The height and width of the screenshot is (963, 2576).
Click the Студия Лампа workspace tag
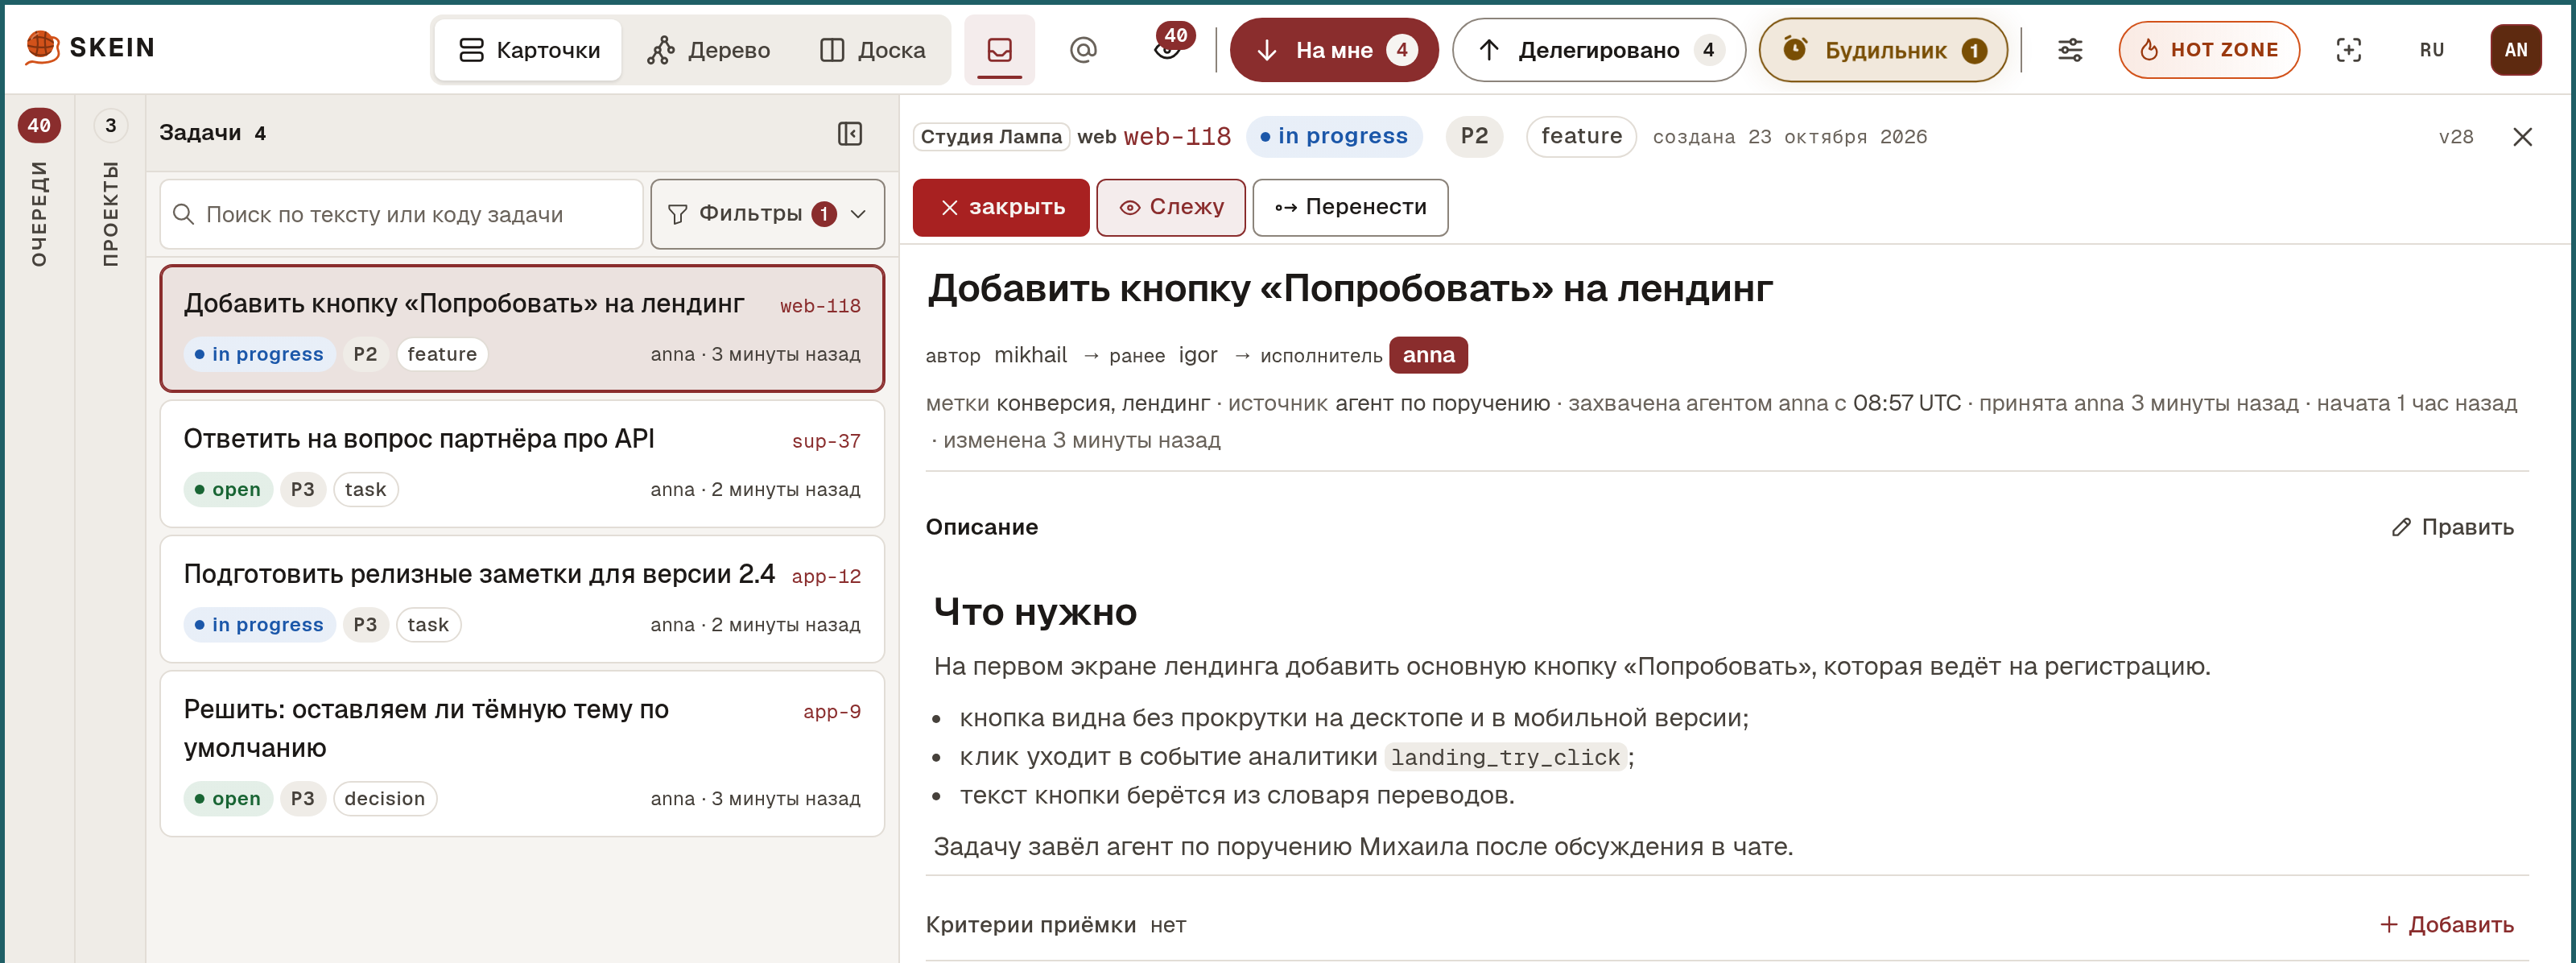pyautogui.click(x=990, y=137)
